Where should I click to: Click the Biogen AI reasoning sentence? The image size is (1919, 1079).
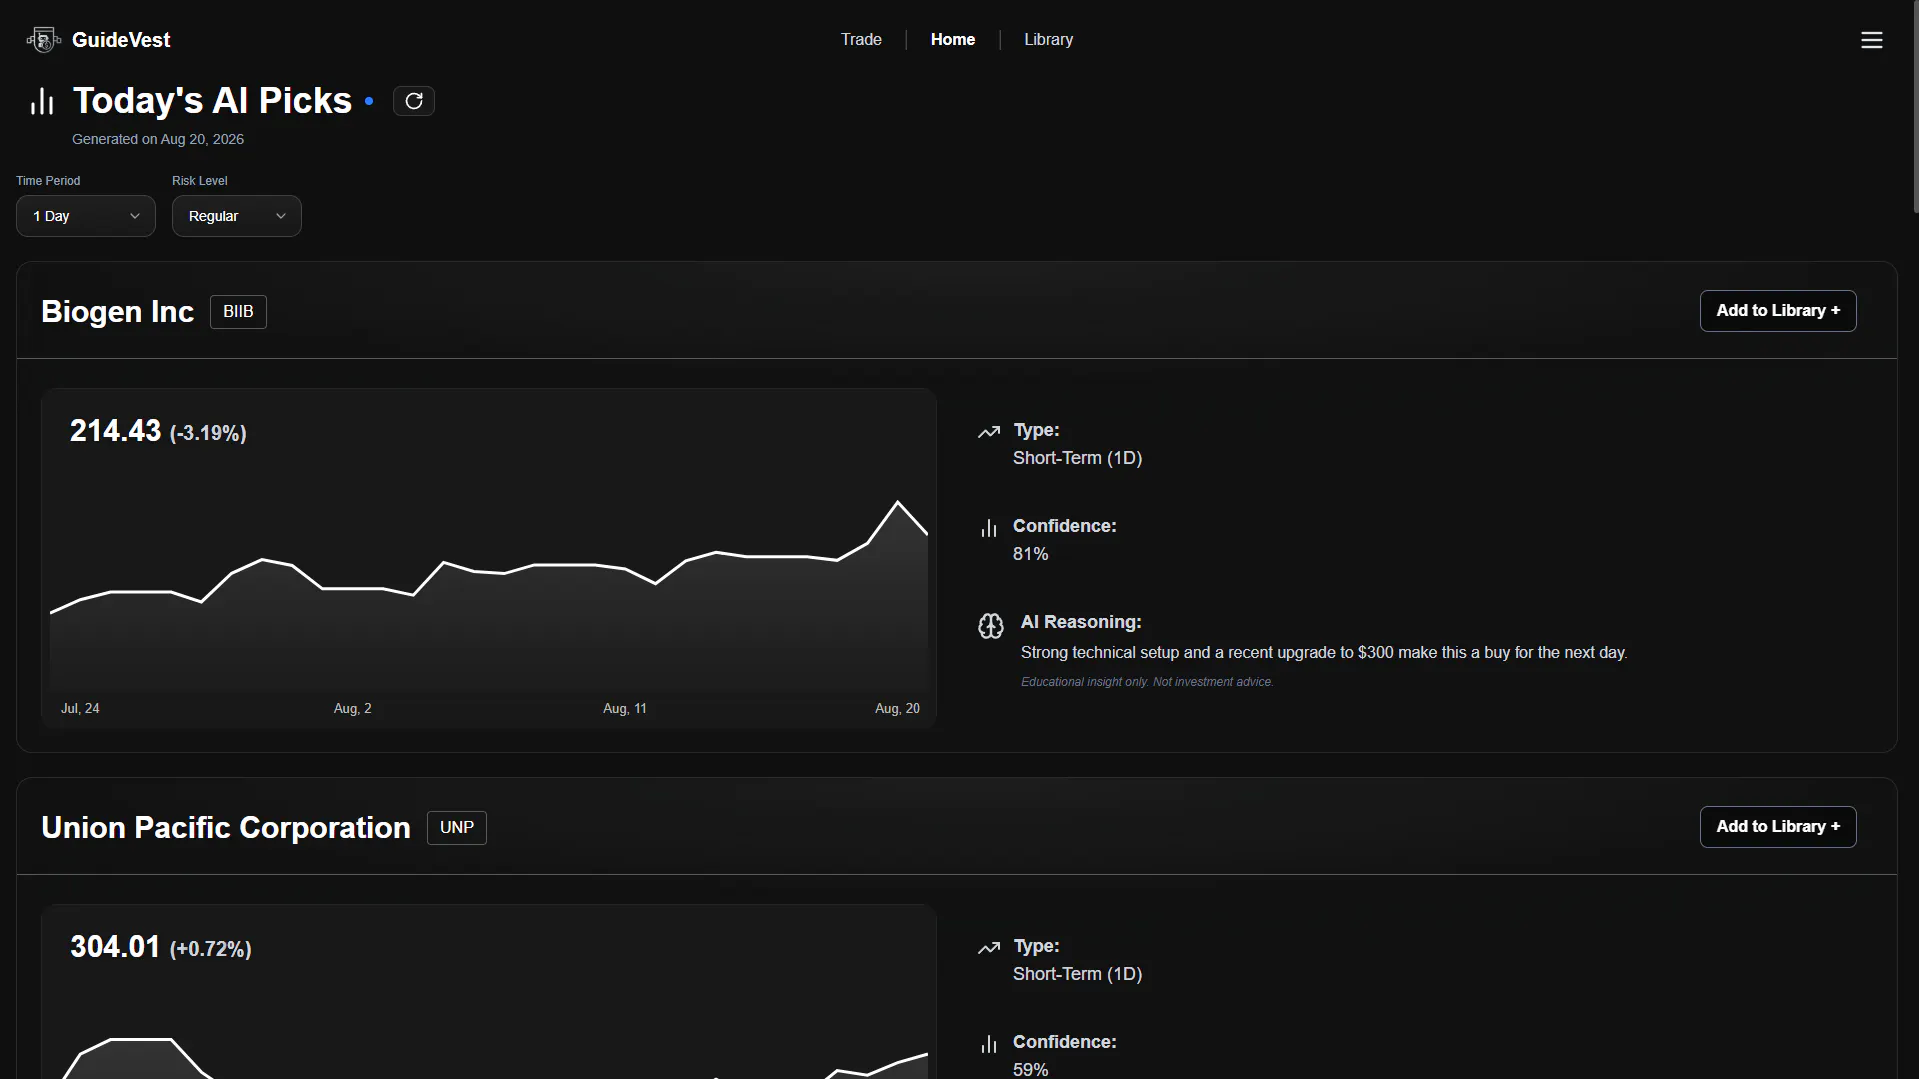coord(1324,653)
